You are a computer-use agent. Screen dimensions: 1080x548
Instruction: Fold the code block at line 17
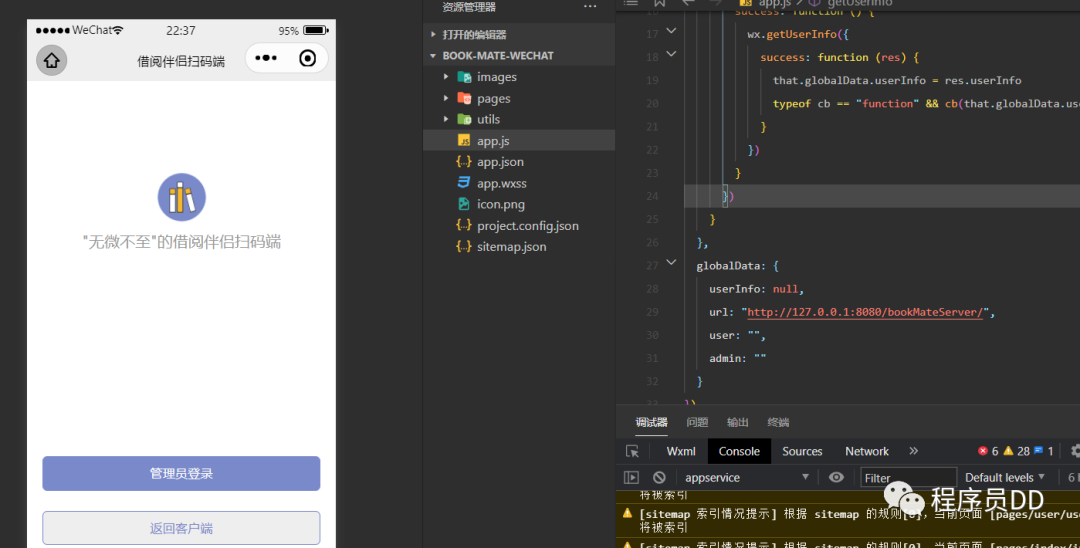coord(671,33)
